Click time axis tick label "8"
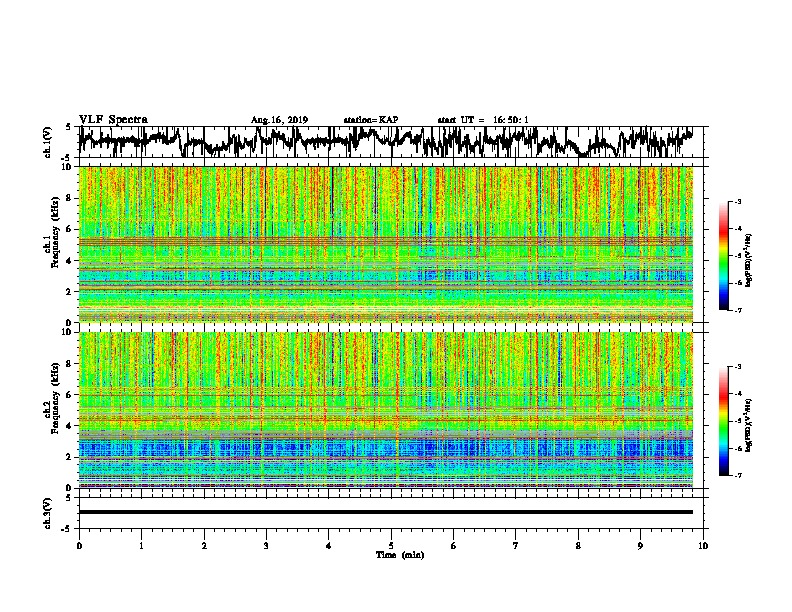Screen dimensions: 792x612 578,546
